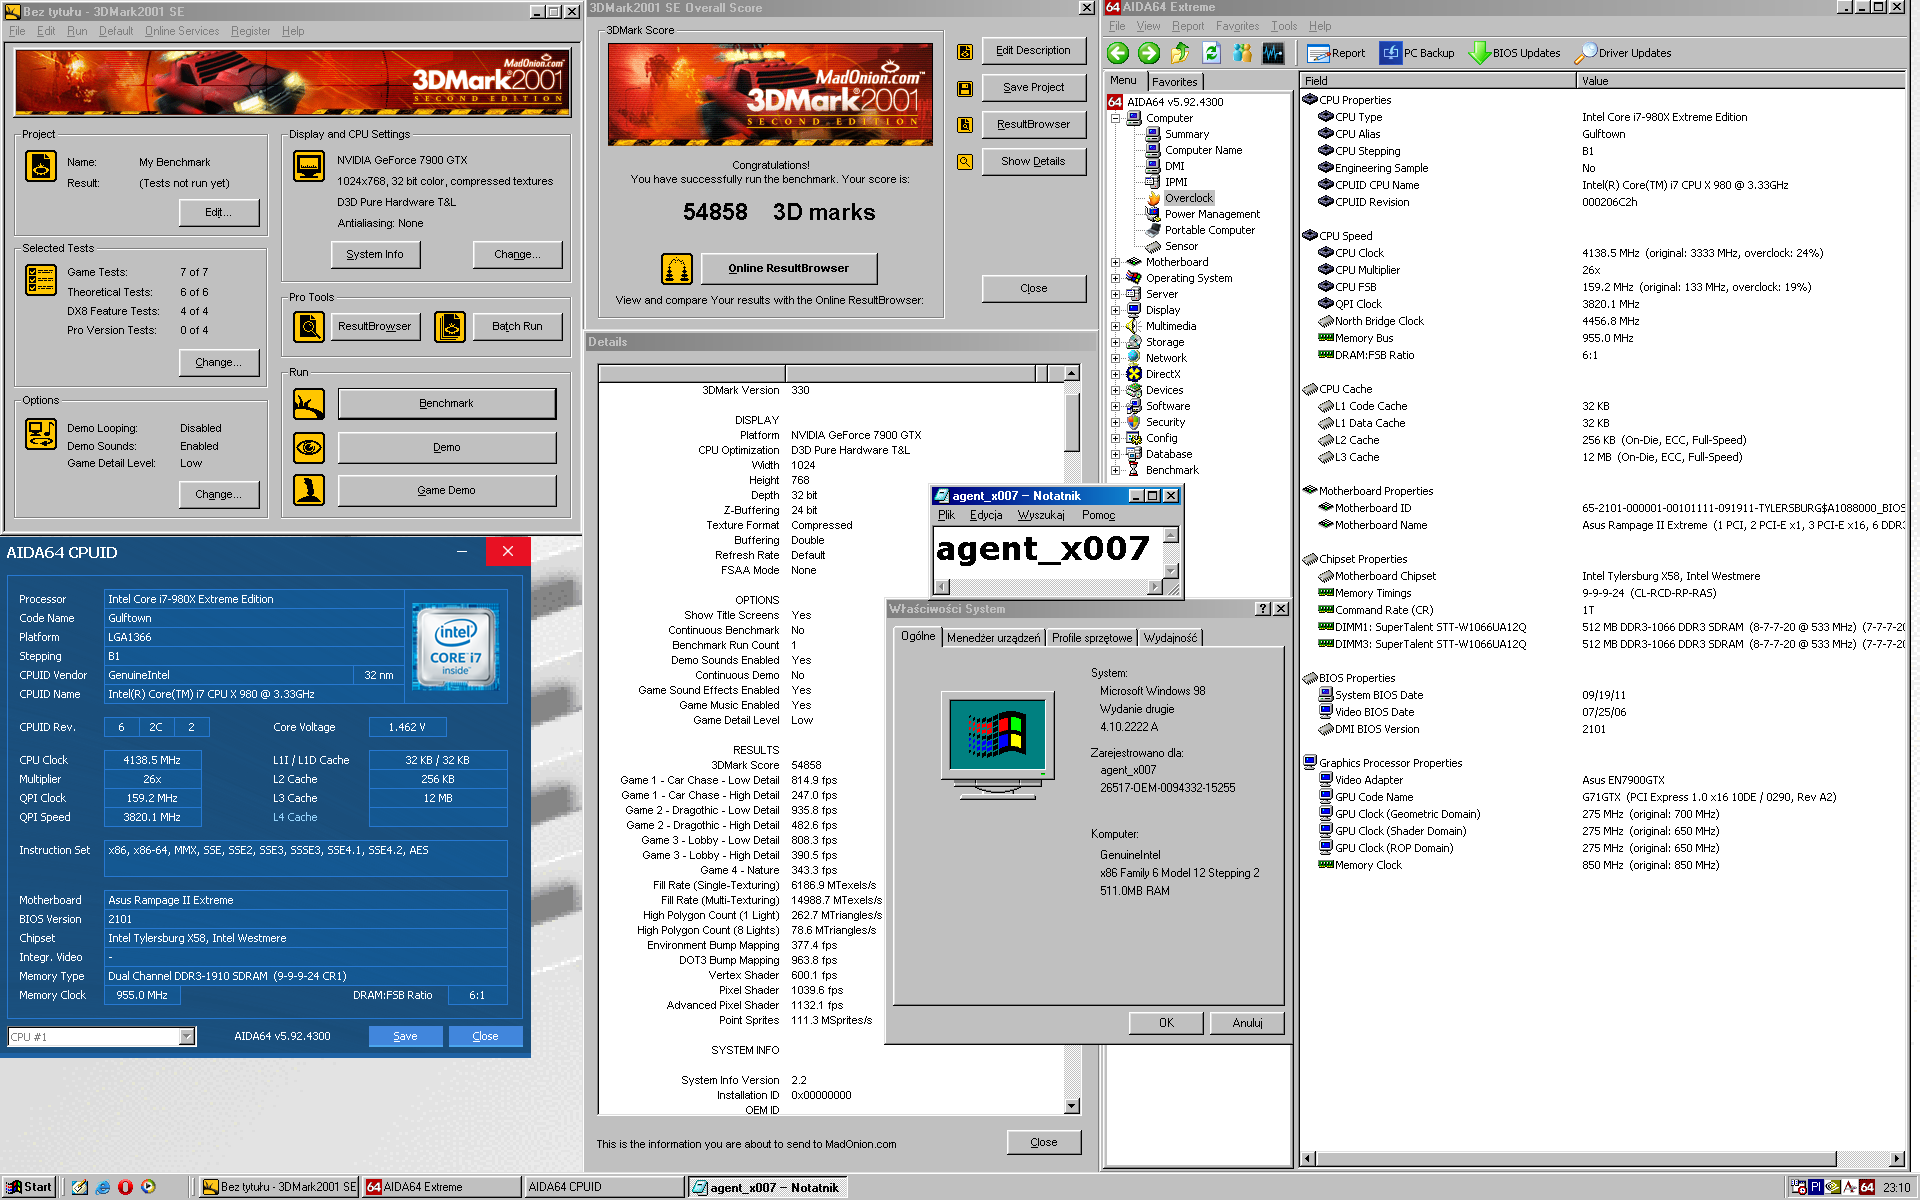The height and width of the screenshot is (1200, 1920).
Task: Click the monitor icon in Display and CPU Settings
Action: point(309,166)
